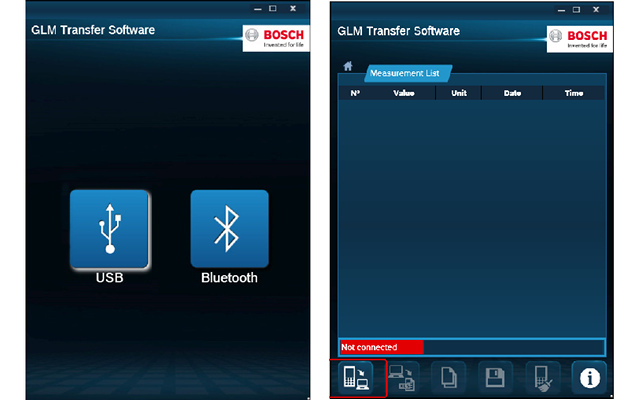Click the clear device memory icon
This screenshot has width=640, height=400.
pos(542,378)
